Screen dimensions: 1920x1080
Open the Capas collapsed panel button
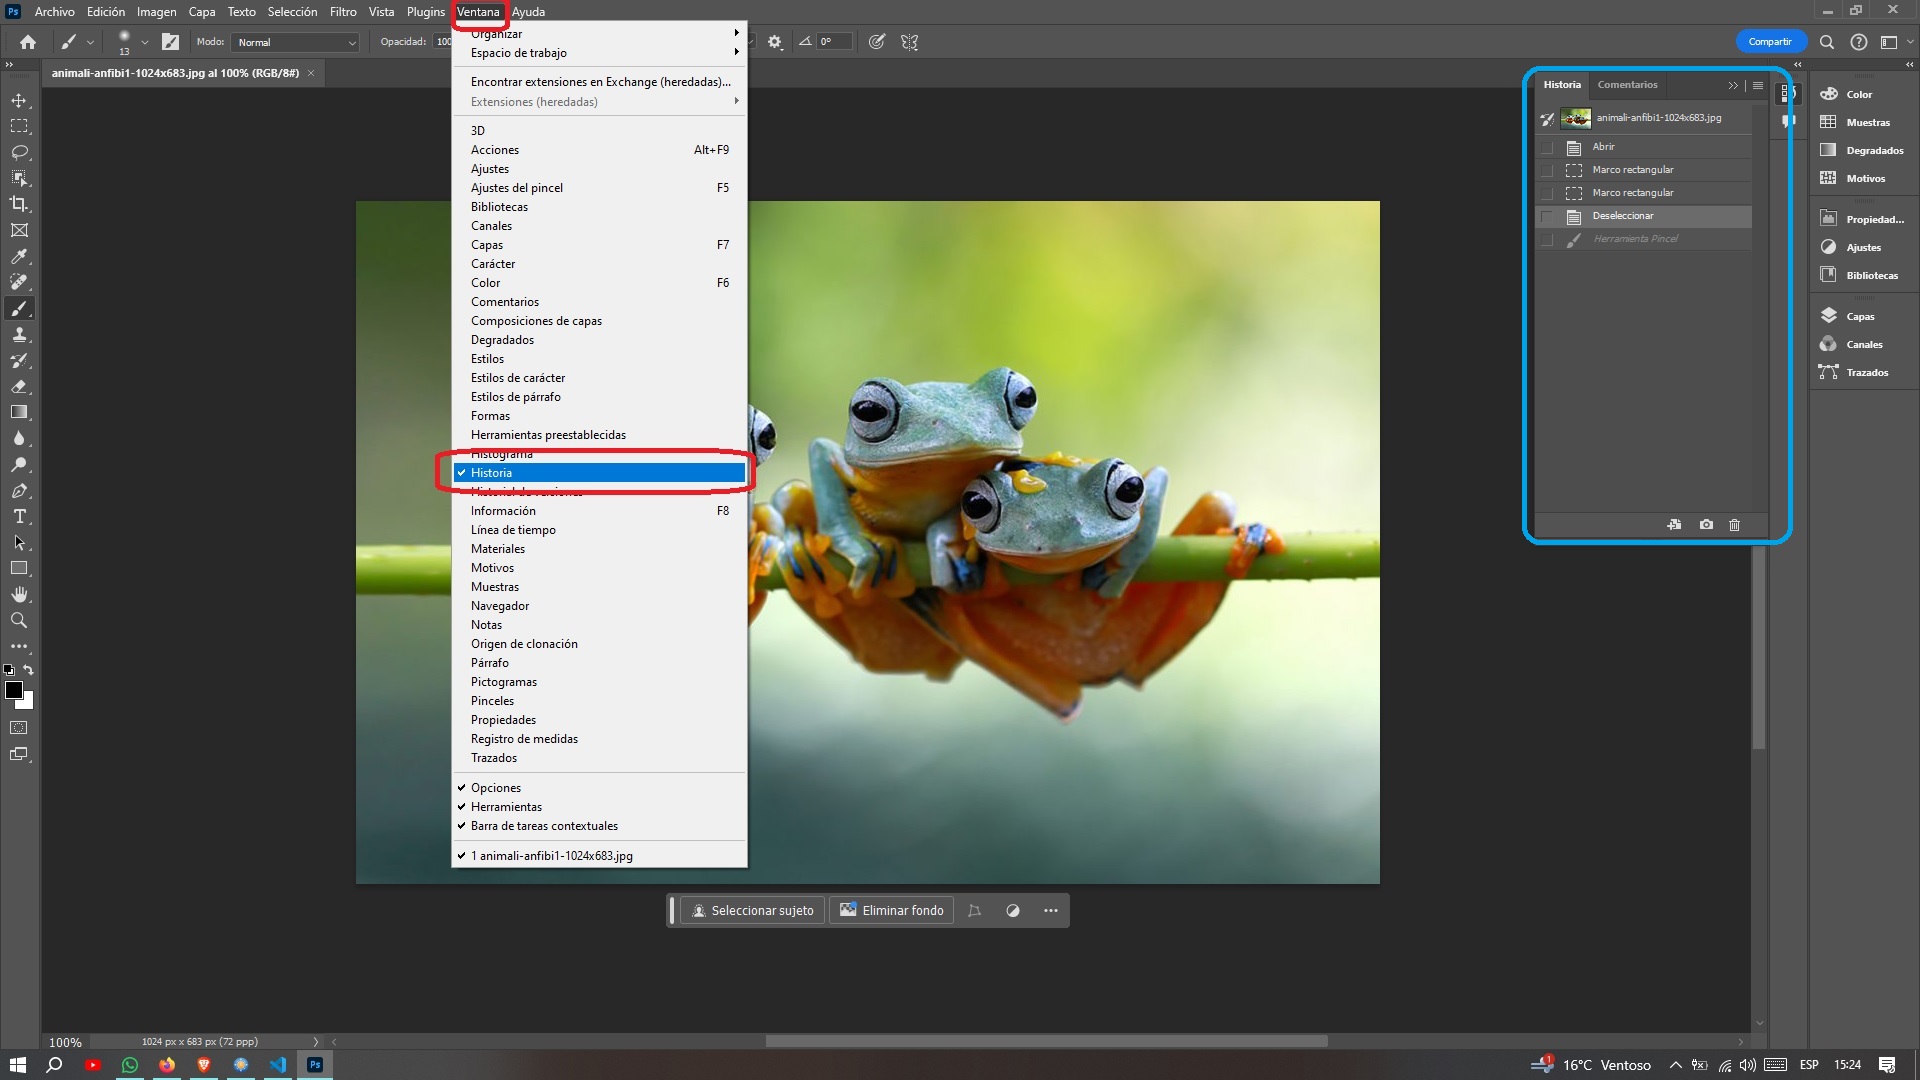(1861, 316)
